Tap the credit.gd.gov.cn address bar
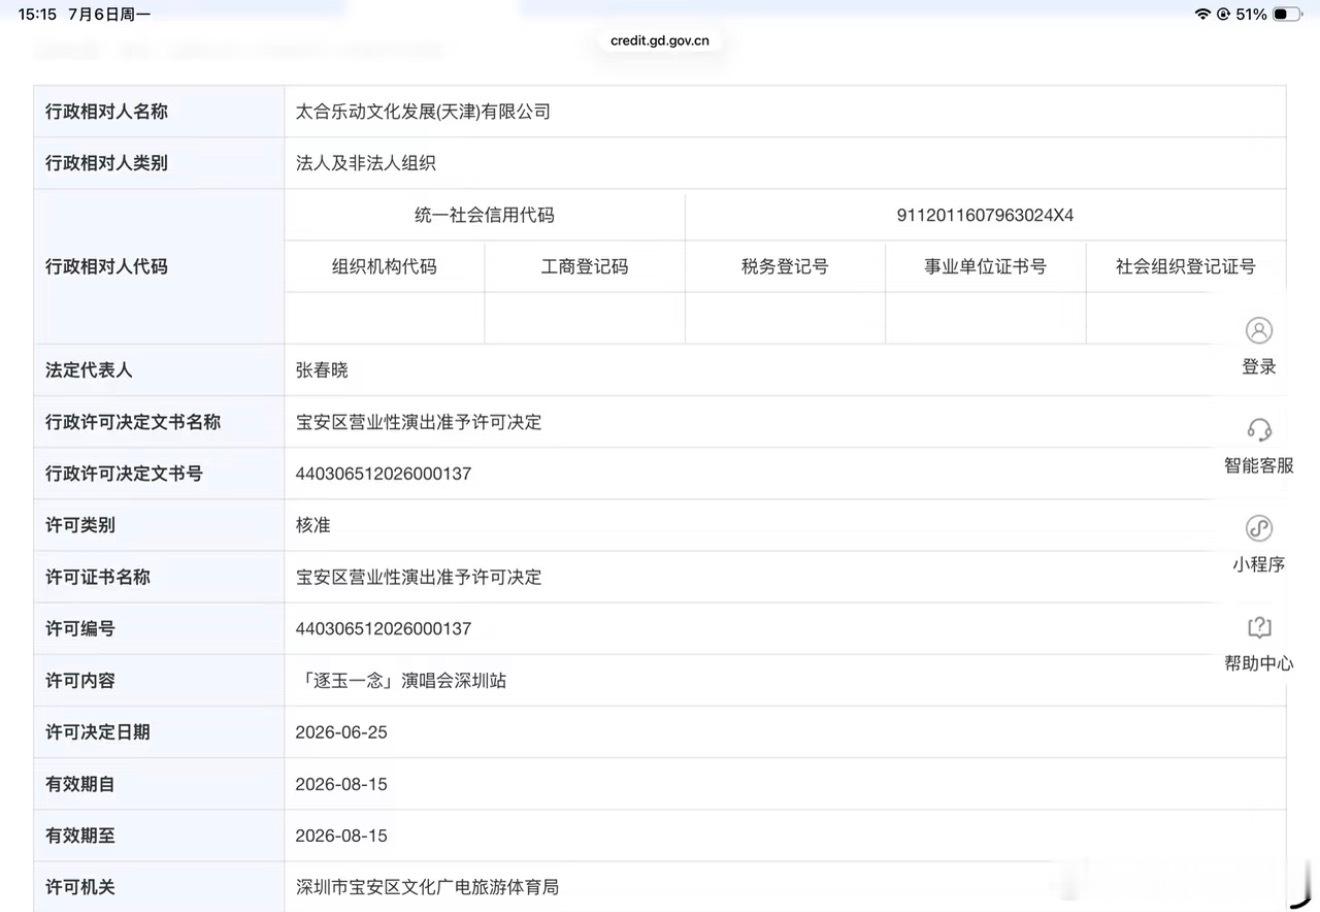Viewport: 1320px width, 912px height. pyautogui.click(x=660, y=41)
